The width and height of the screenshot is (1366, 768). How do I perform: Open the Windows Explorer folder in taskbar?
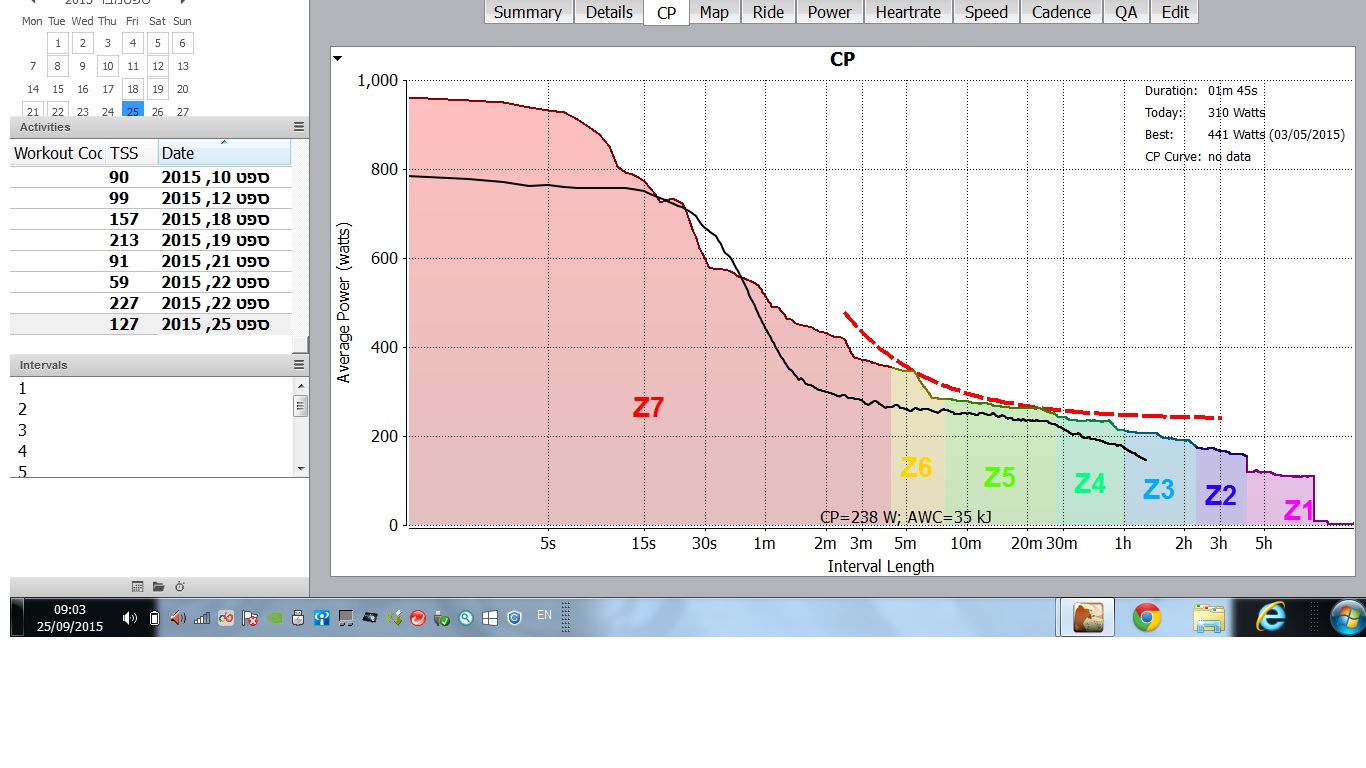pos(1209,618)
